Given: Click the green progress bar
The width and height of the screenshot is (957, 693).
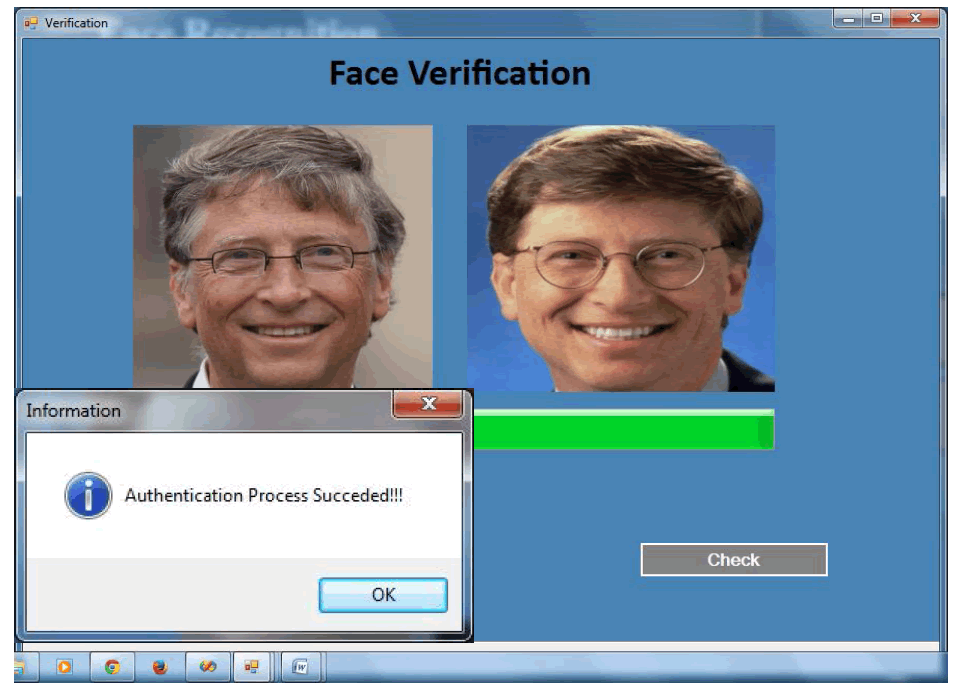Looking at the screenshot, I should click(622, 431).
